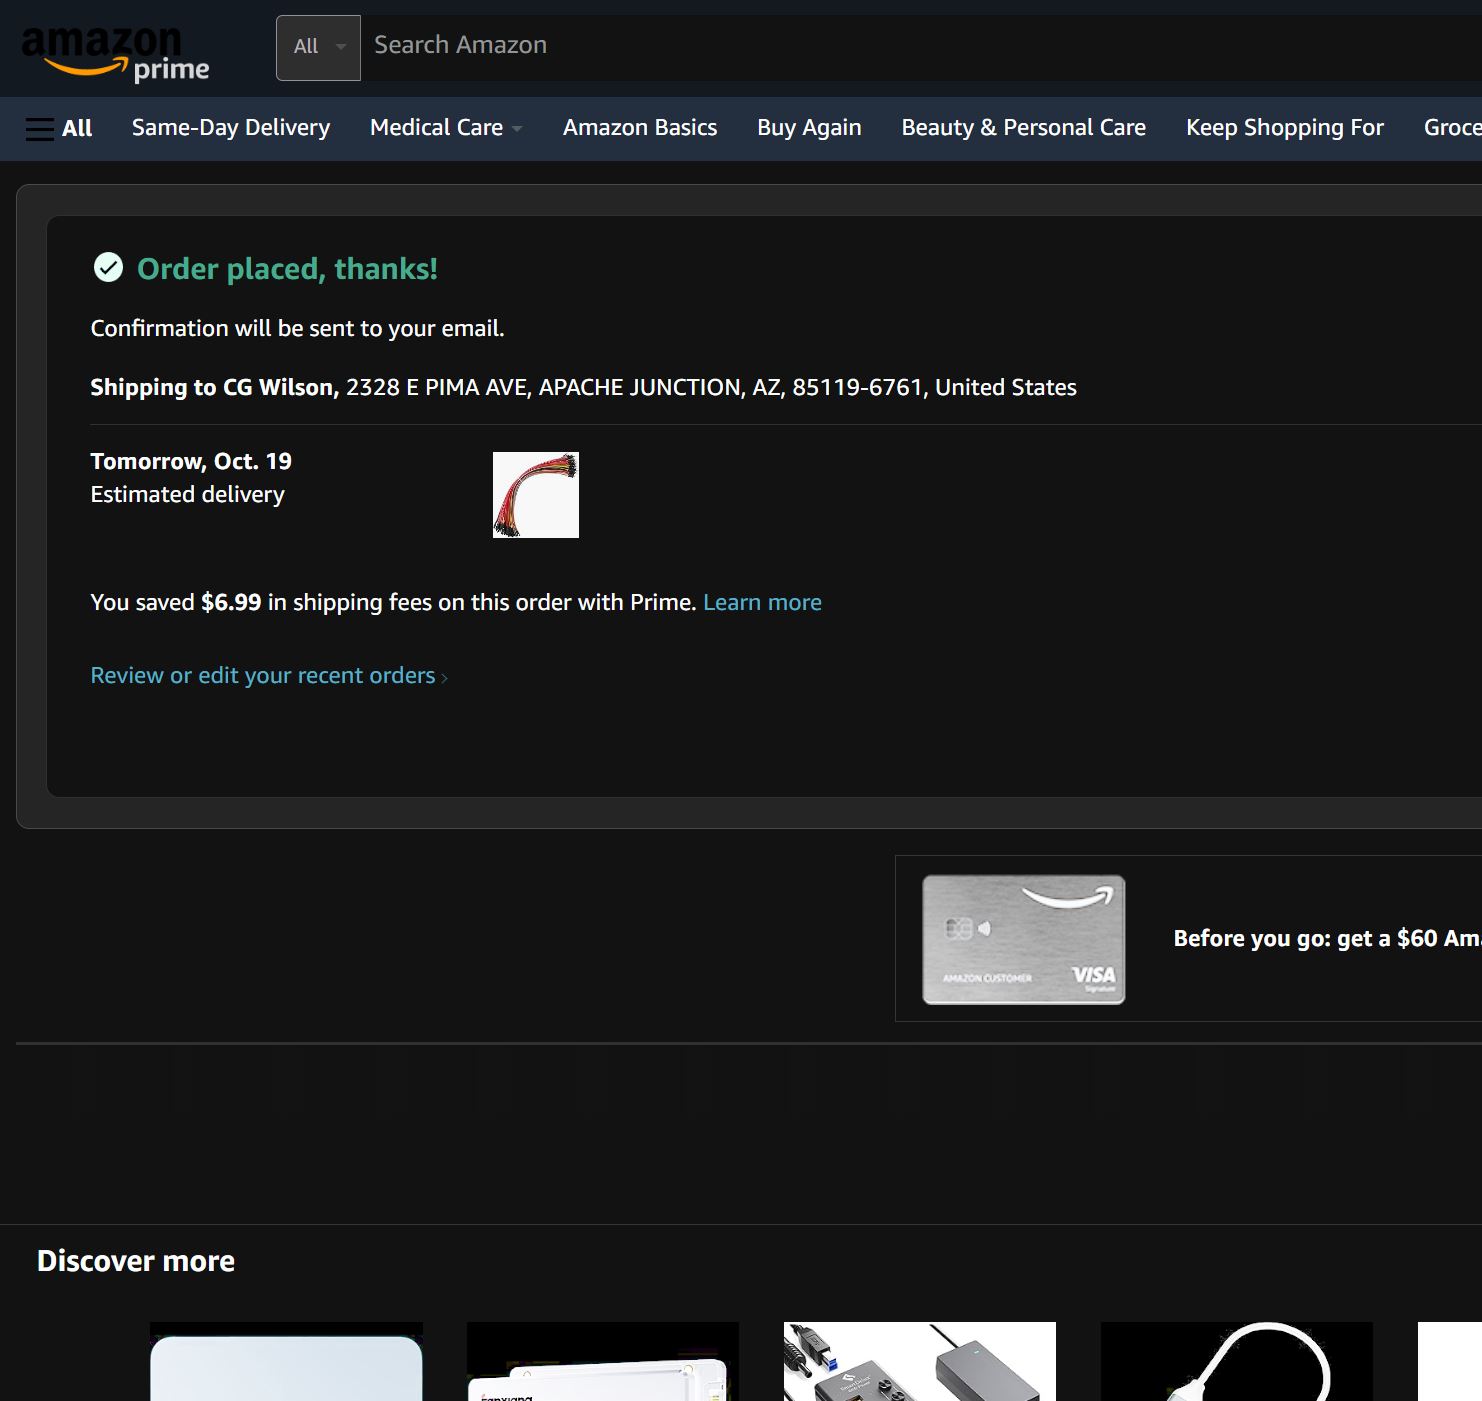Open the Fanxiang product card in Discover more

603,1361
